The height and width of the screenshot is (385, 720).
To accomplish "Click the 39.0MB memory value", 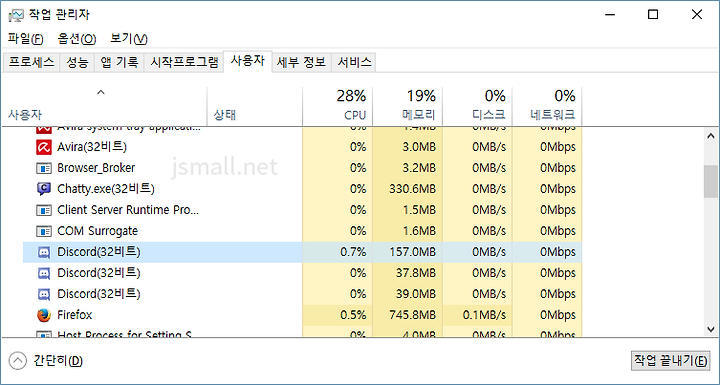I will pyautogui.click(x=416, y=294).
